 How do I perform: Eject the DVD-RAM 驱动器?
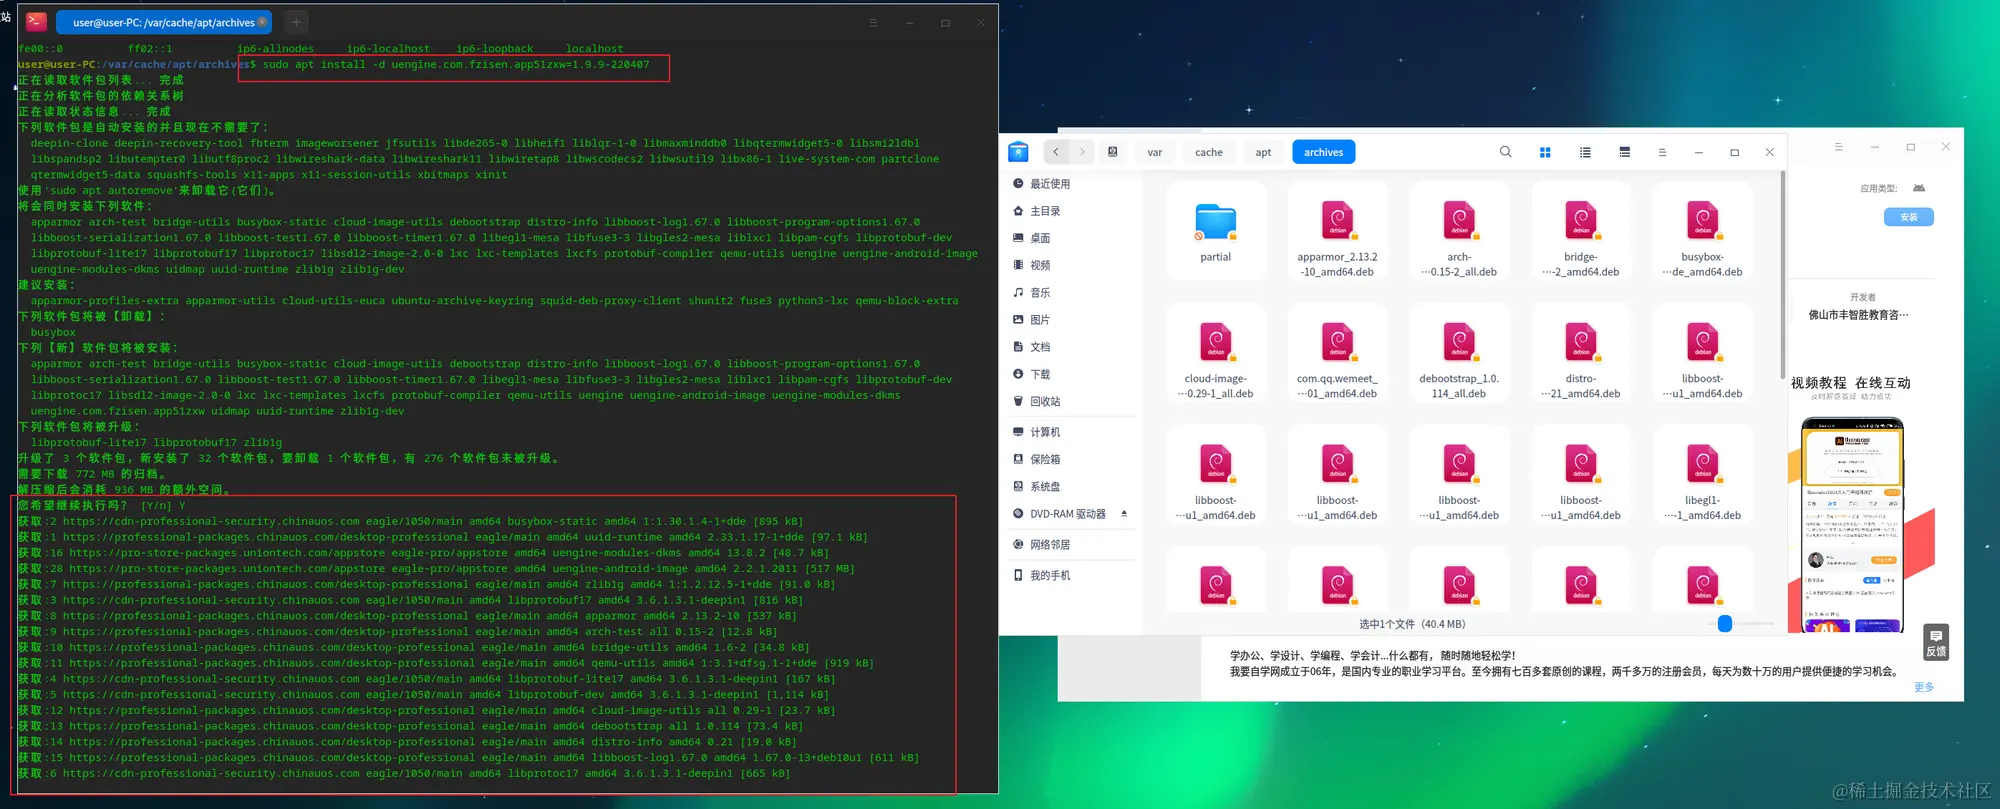[1124, 514]
